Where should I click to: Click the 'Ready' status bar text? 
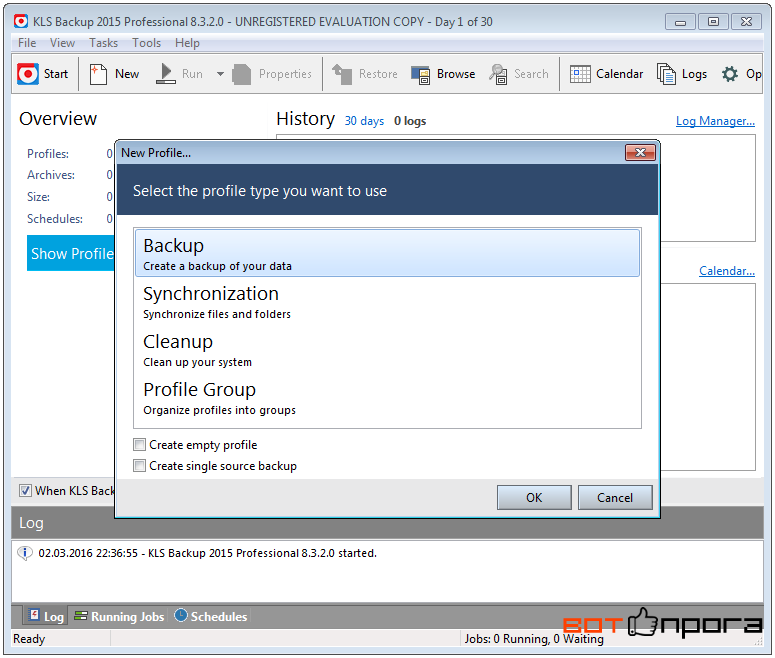pyautogui.click(x=29, y=639)
